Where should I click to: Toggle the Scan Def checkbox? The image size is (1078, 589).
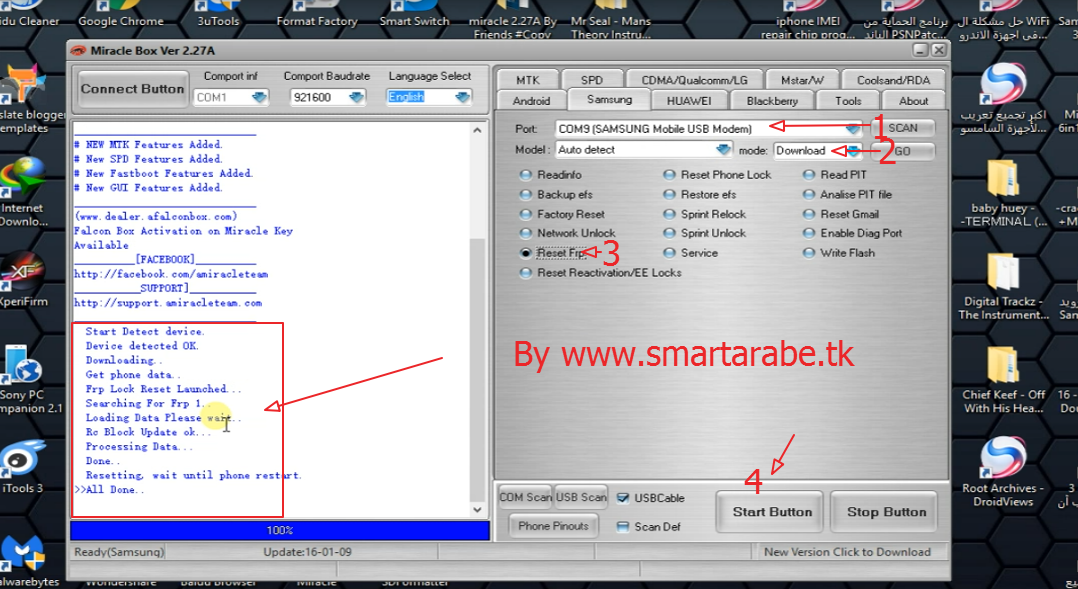[x=623, y=527]
